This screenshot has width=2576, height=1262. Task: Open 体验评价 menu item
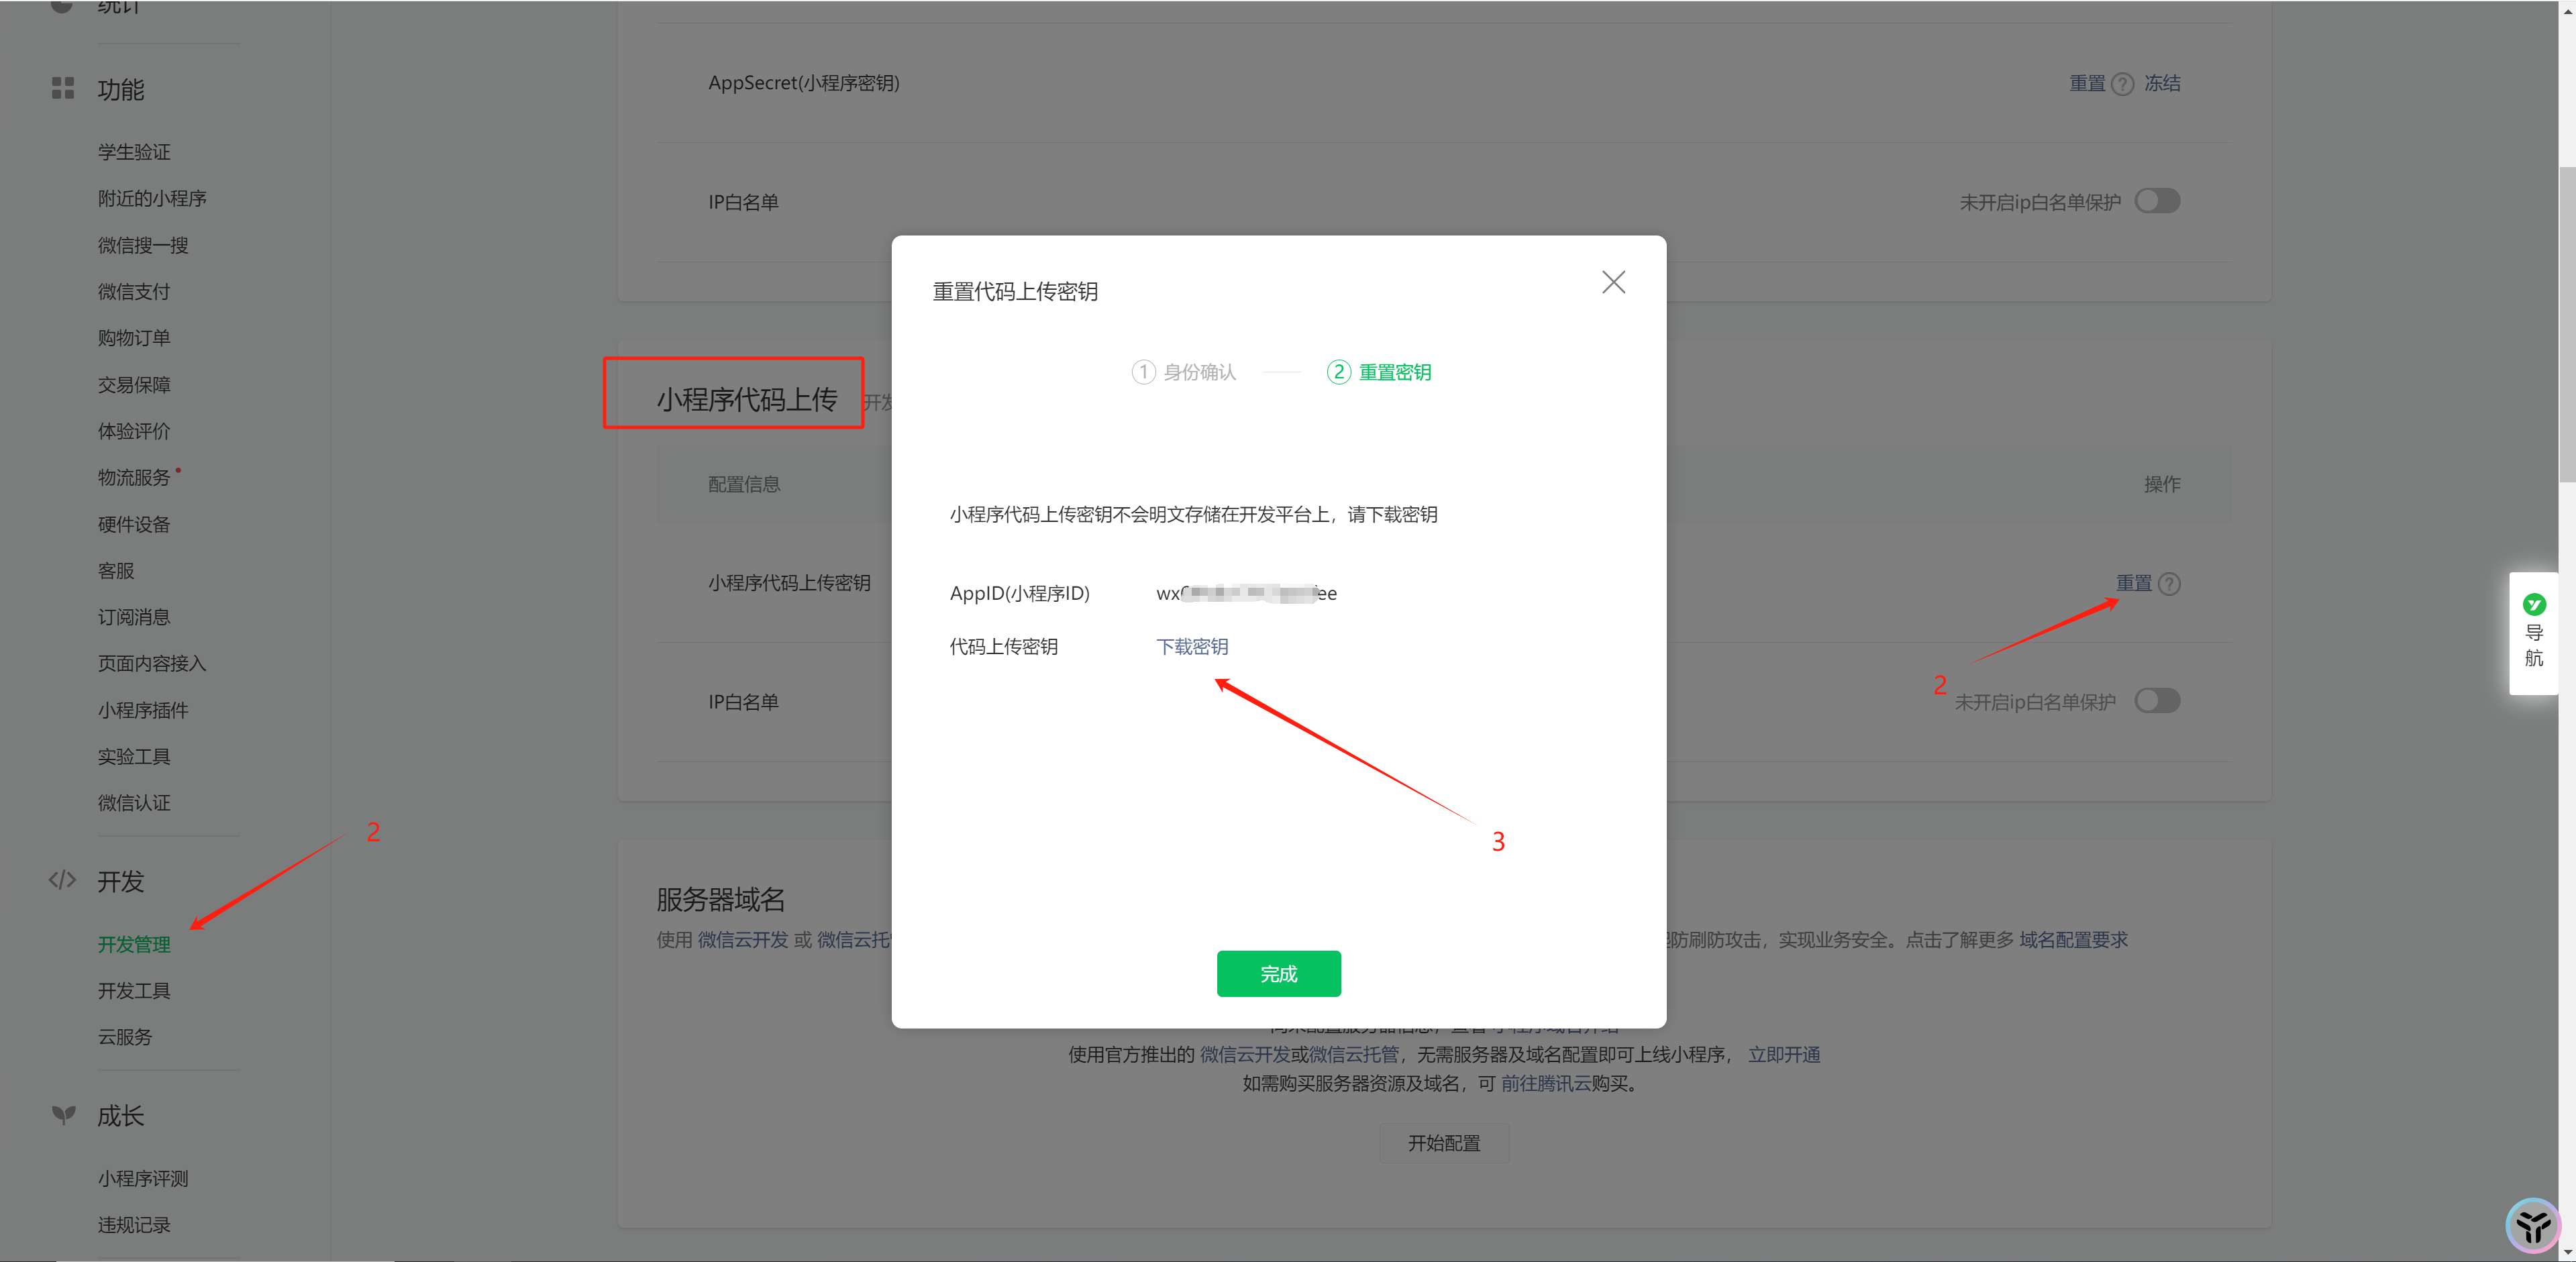click(x=134, y=431)
